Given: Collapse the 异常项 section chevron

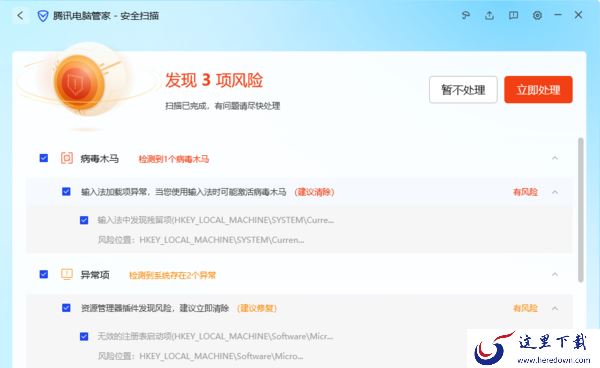Looking at the screenshot, I should pyautogui.click(x=555, y=274).
